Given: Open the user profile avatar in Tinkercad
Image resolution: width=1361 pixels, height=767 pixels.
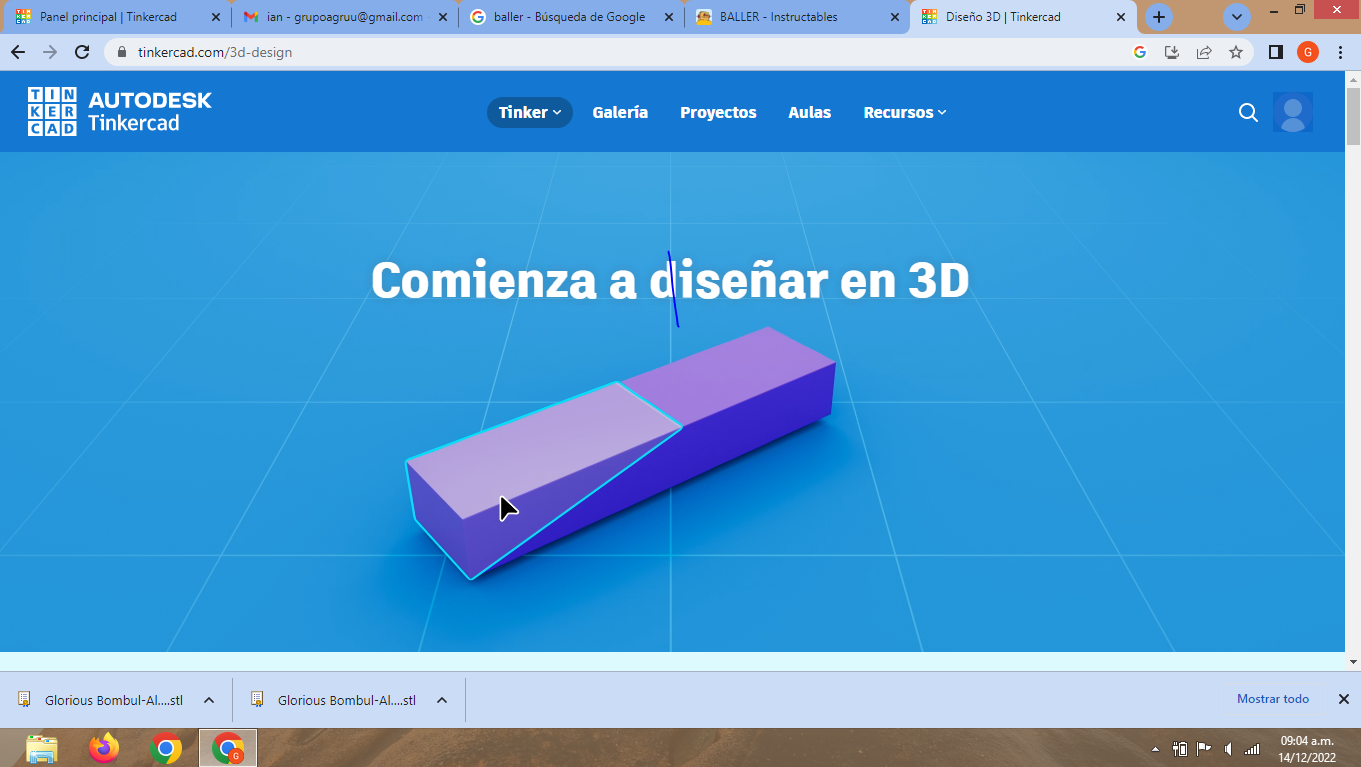Looking at the screenshot, I should pos(1293,113).
